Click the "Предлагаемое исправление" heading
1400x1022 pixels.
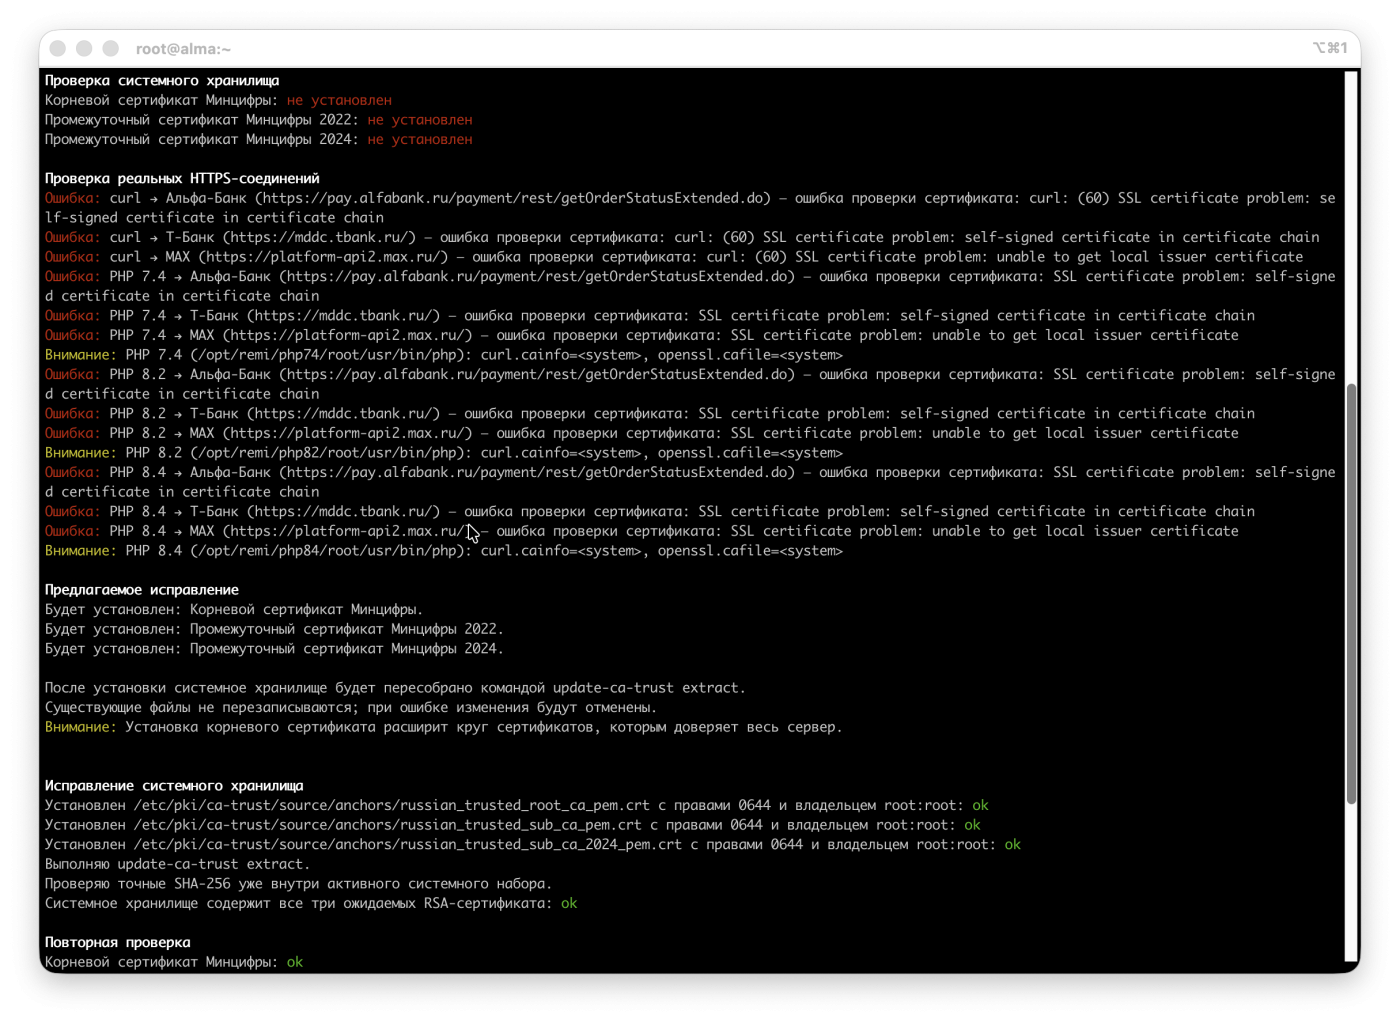pyautogui.click(x=142, y=590)
